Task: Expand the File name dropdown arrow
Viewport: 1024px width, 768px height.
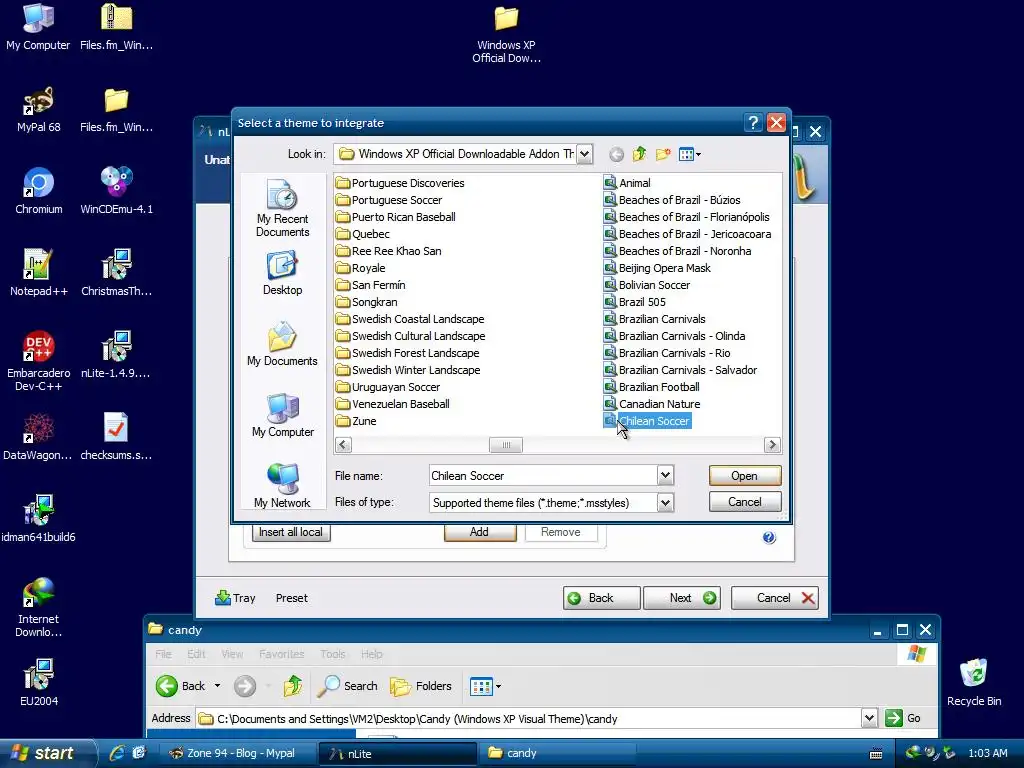Action: click(x=665, y=475)
